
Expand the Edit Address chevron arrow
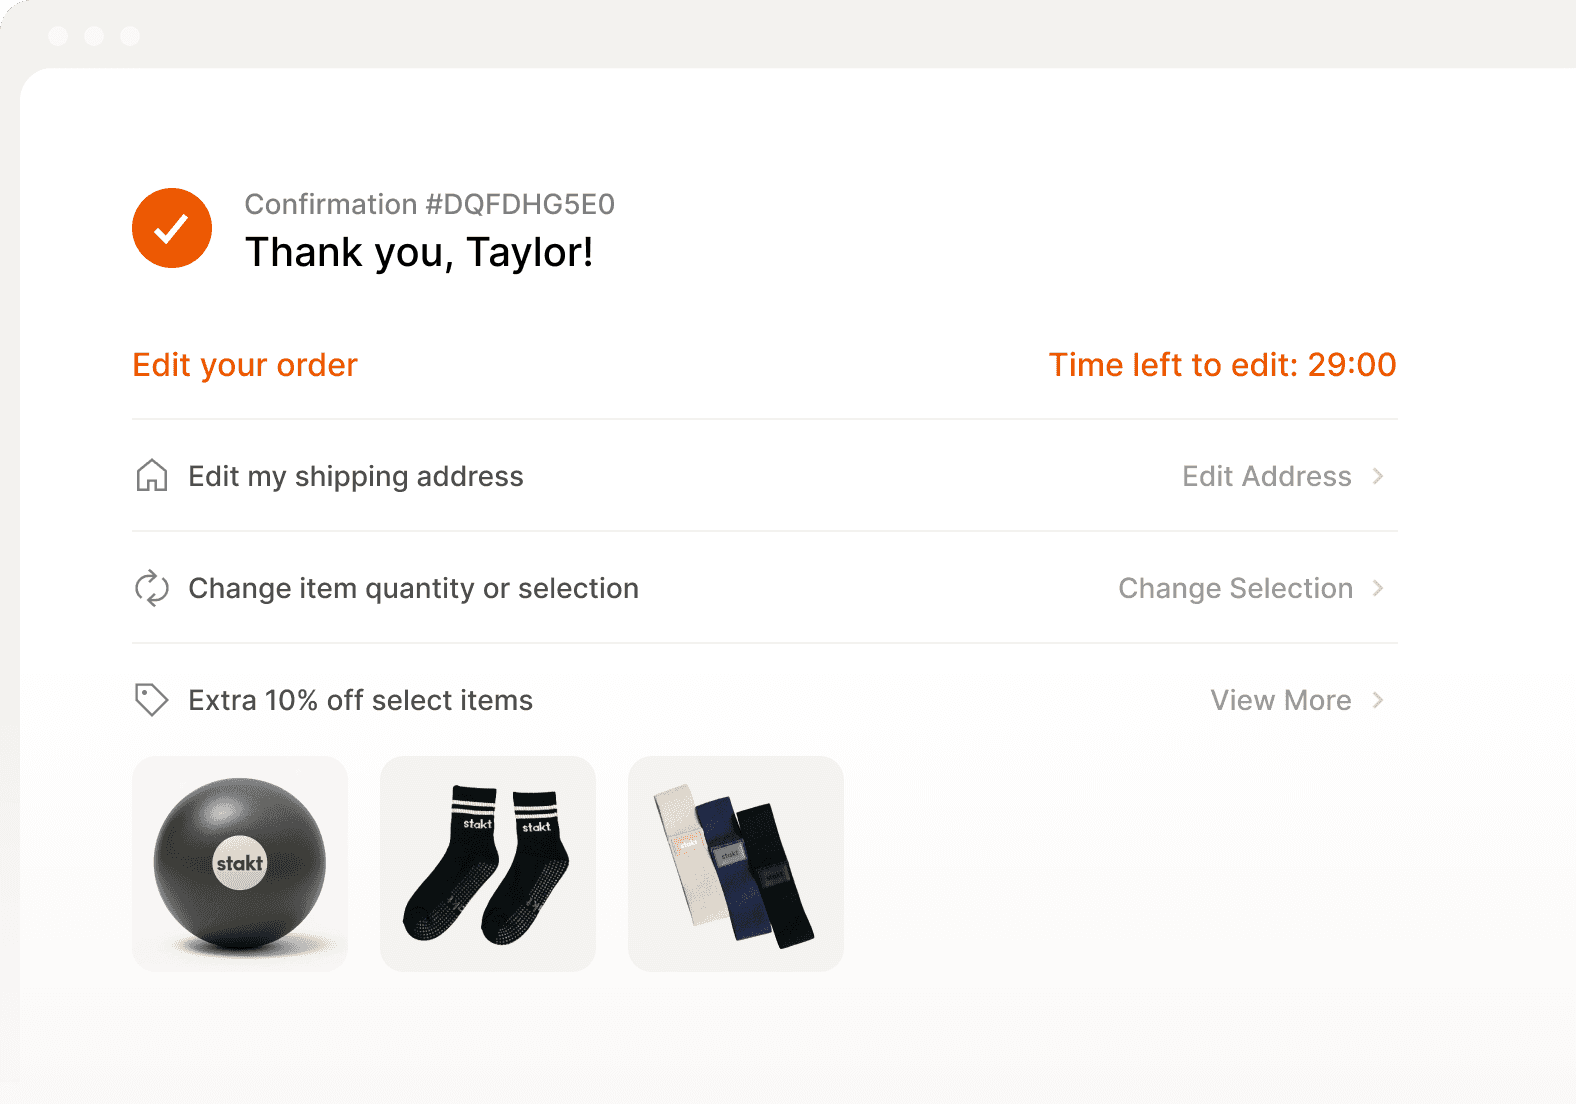[x=1378, y=476]
